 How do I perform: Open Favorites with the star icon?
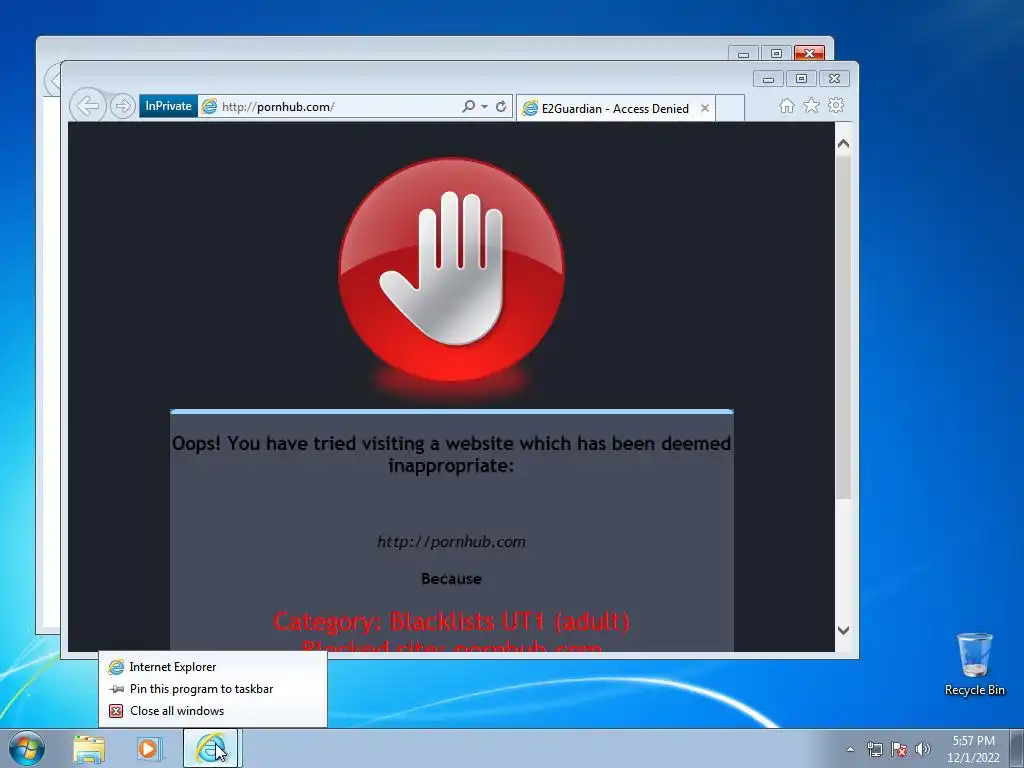pyautogui.click(x=811, y=106)
